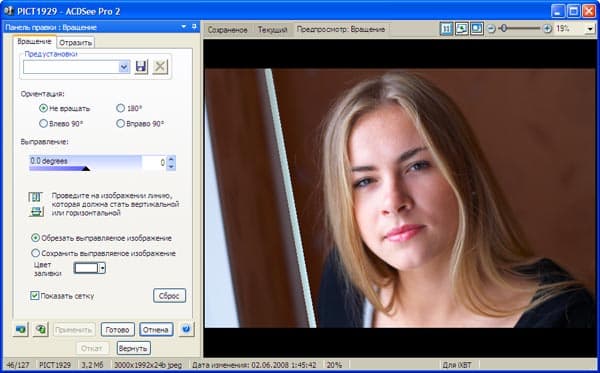Click the 3.2 Мб file size status entry

pos(94,365)
